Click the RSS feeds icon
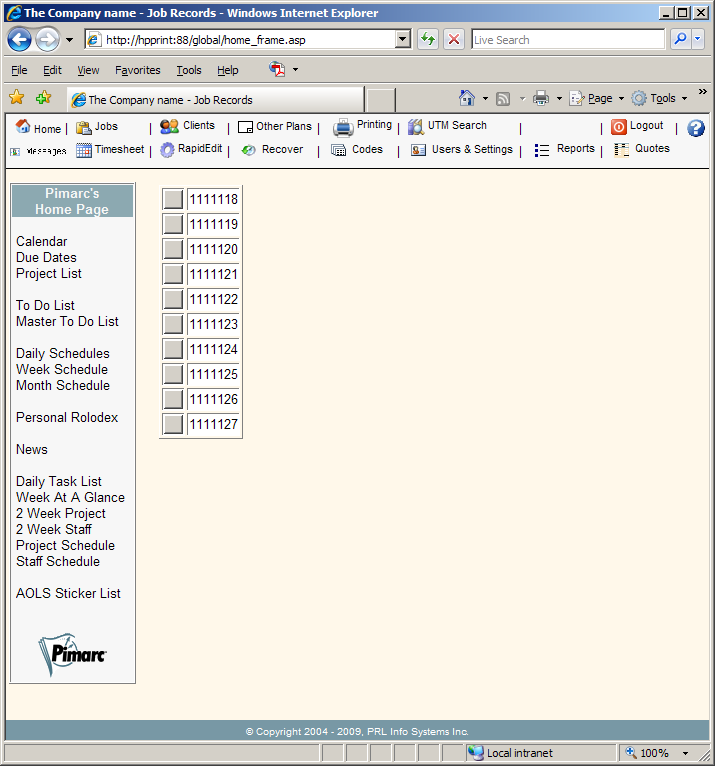Image resolution: width=715 pixels, height=766 pixels. pos(503,99)
